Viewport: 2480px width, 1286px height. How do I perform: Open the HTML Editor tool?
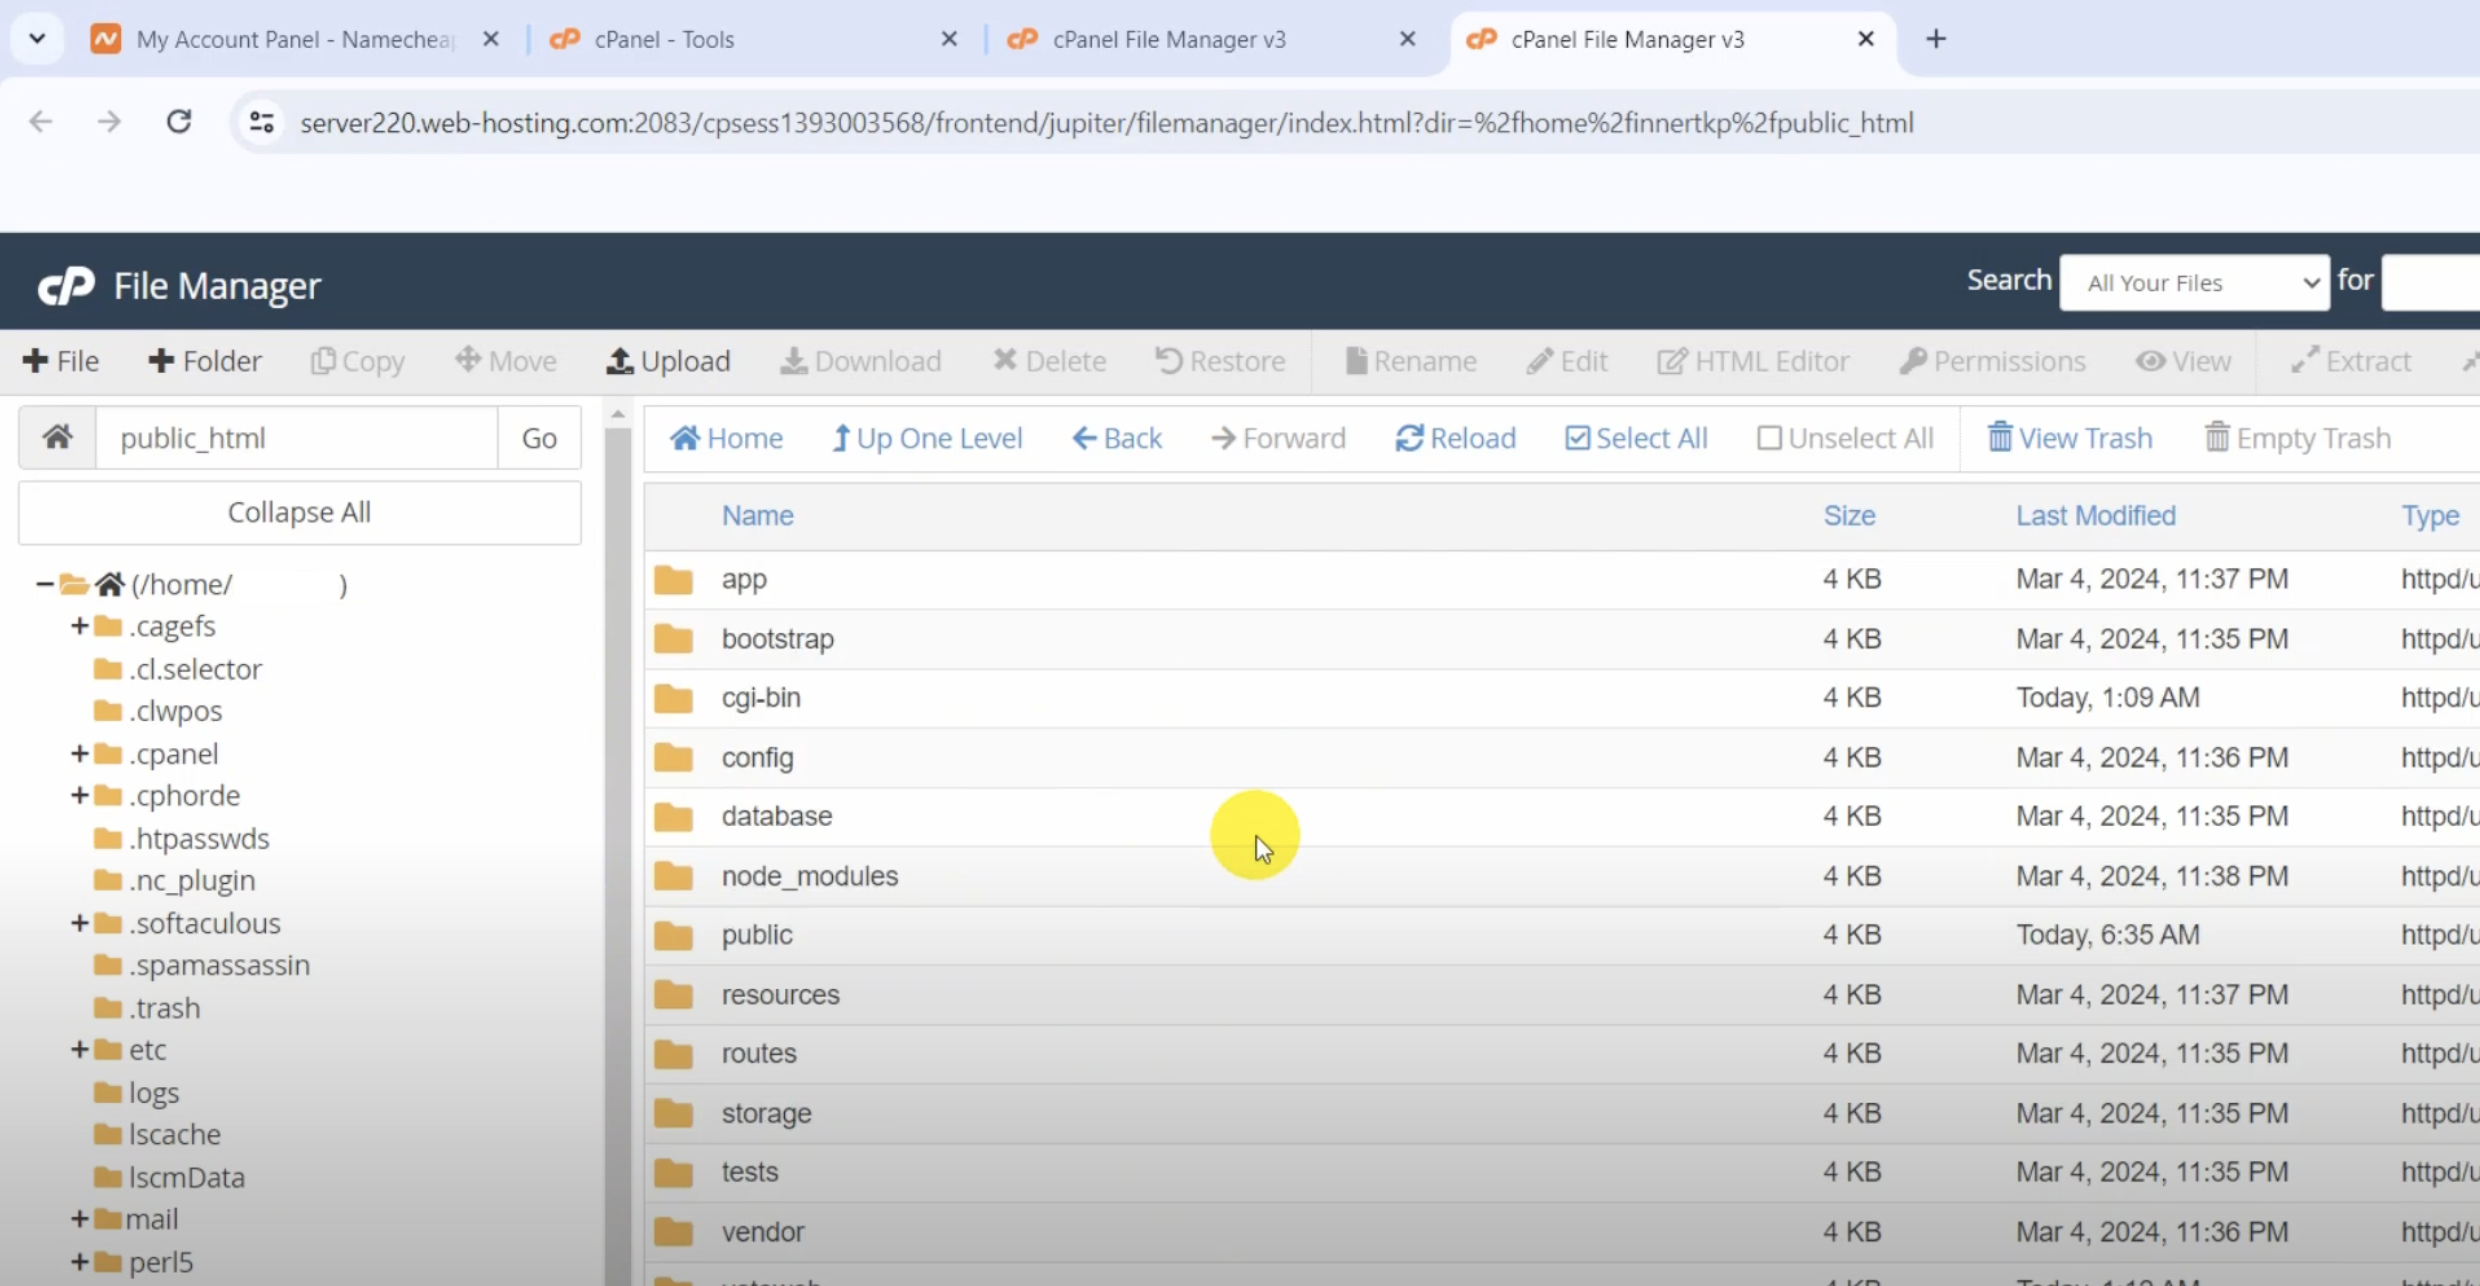click(1753, 361)
